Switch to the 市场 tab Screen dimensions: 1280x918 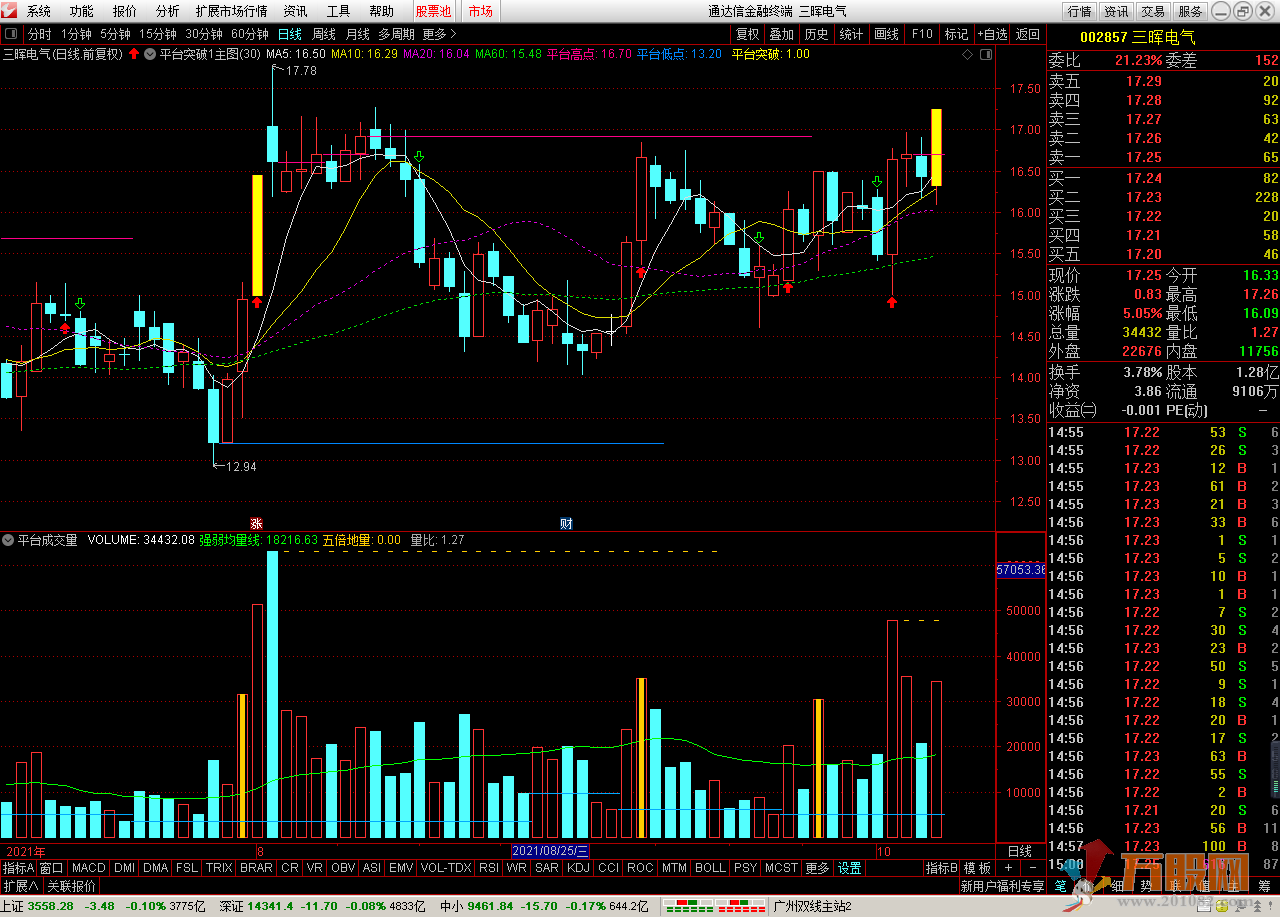coord(480,11)
